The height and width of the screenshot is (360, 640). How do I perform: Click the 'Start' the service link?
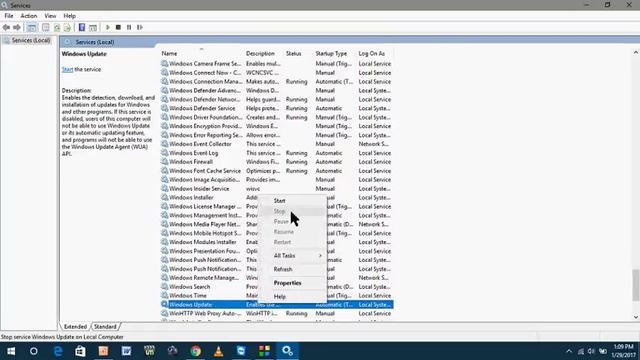[67, 69]
